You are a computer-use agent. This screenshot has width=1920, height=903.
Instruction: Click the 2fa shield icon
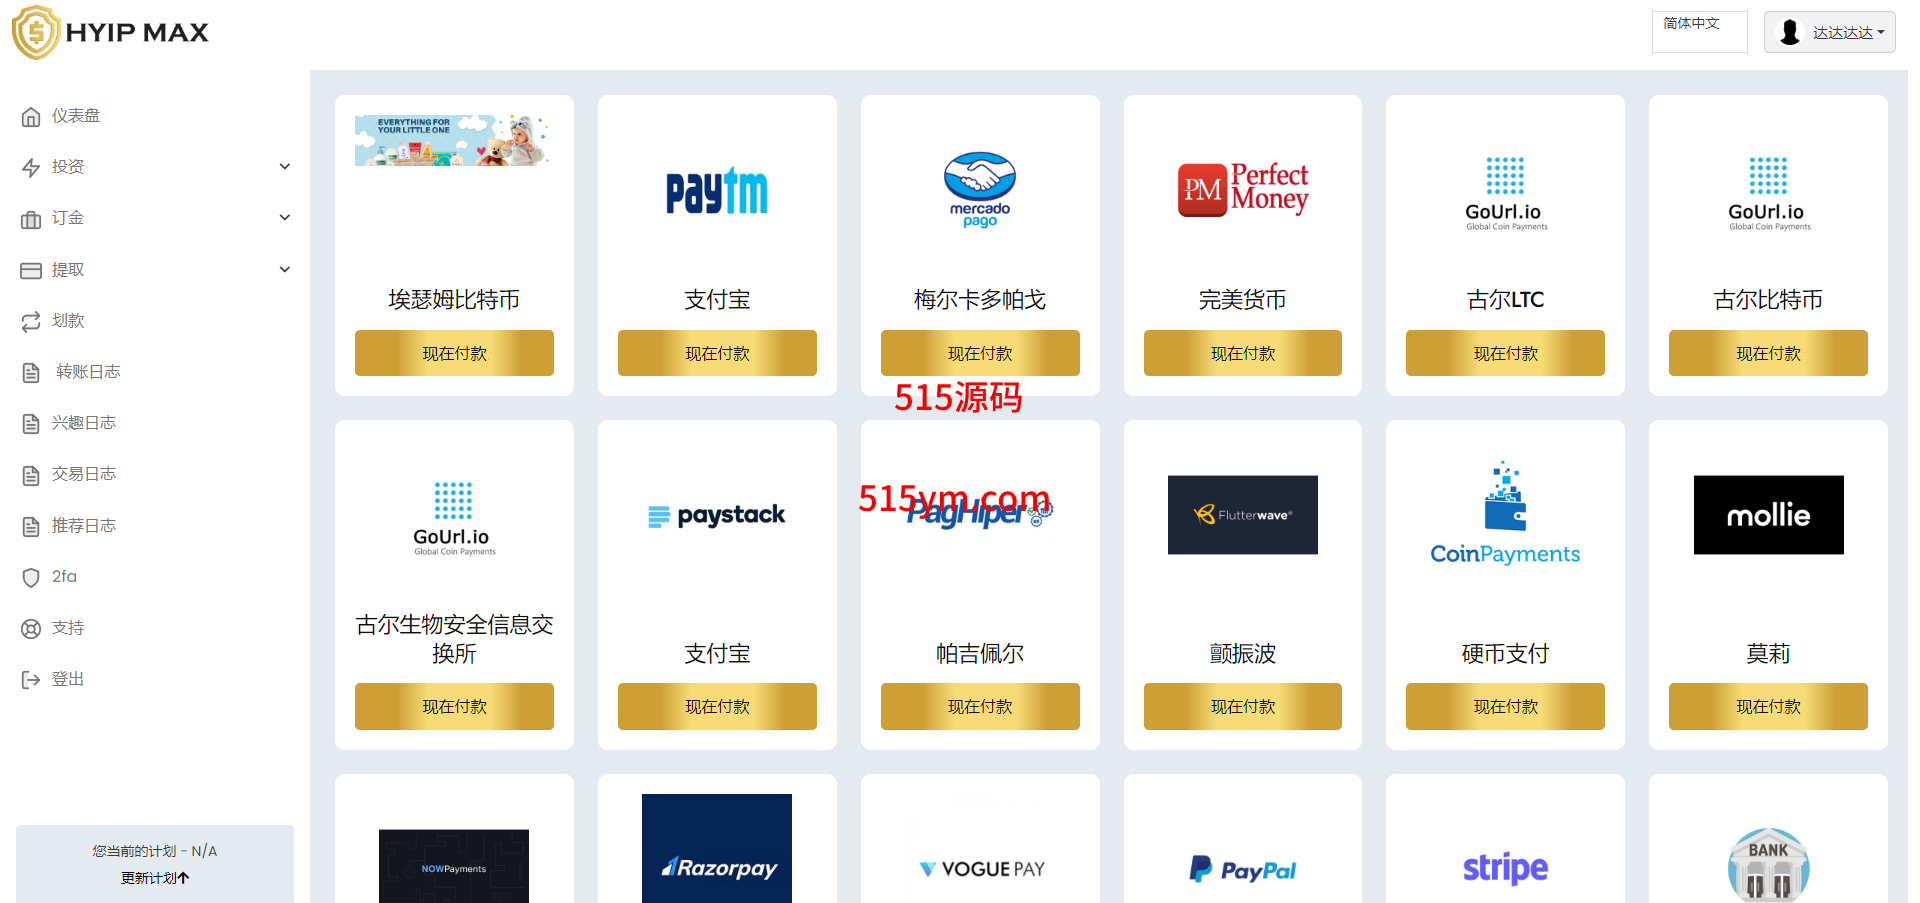[31, 578]
